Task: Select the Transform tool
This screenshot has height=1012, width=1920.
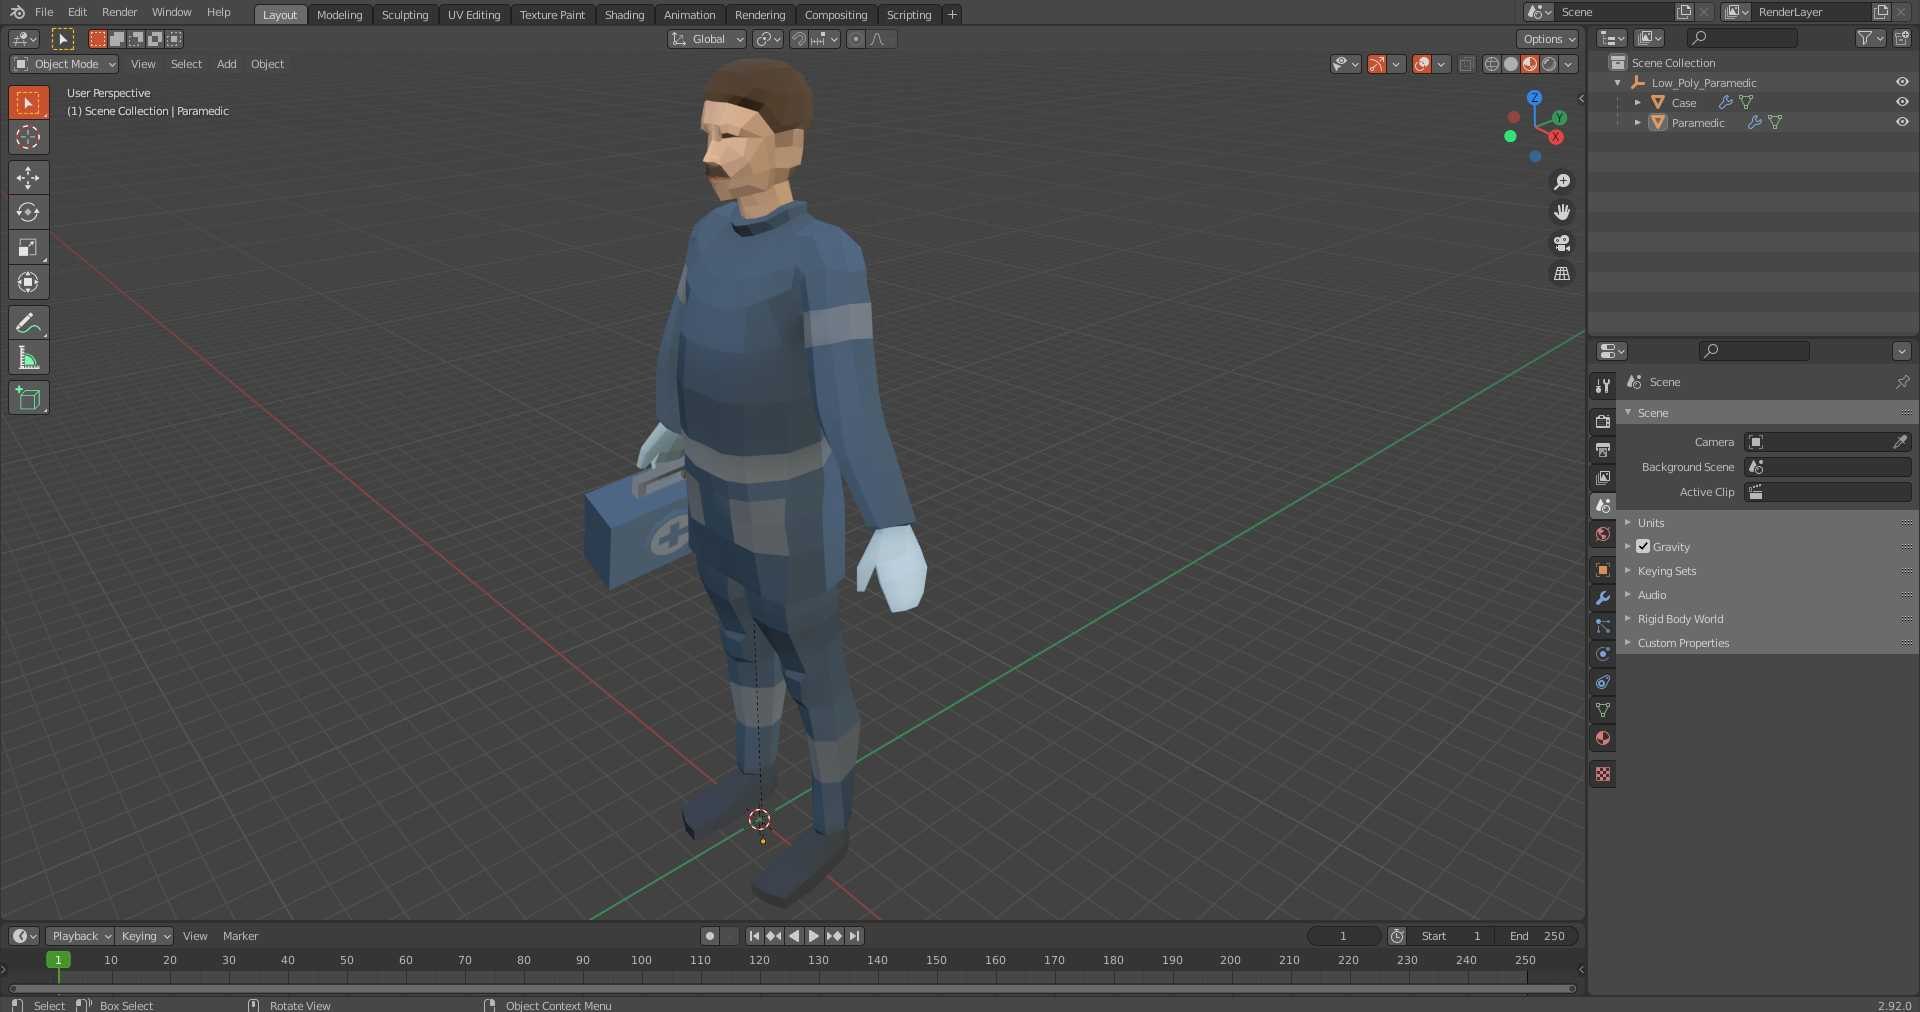Action: [28, 282]
